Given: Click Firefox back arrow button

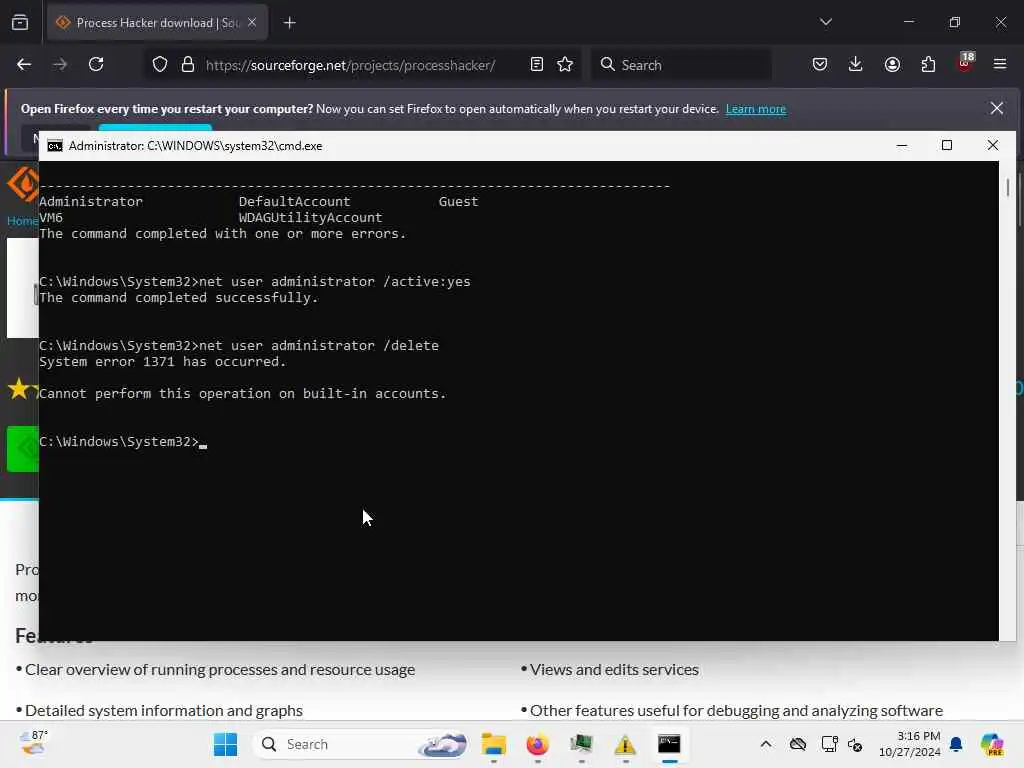Looking at the screenshot, I should tap(24, 64).
